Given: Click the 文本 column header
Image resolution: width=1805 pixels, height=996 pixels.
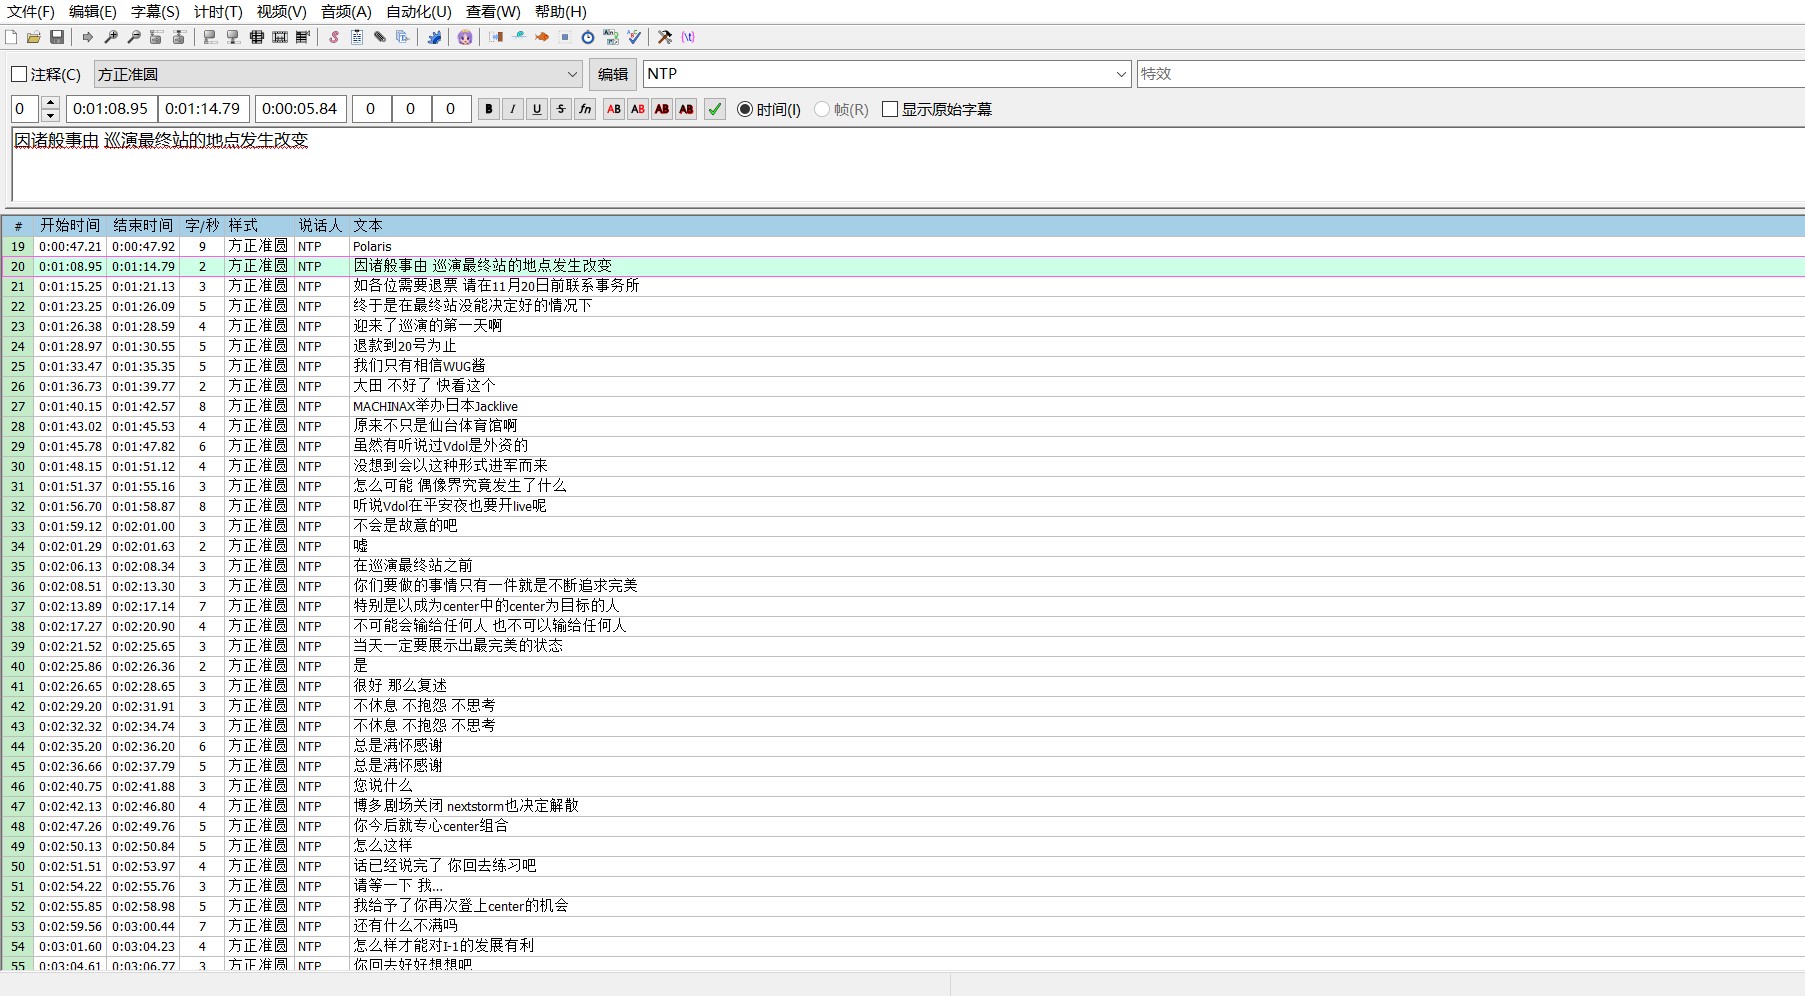Looking at the screenshot, I should tap(1077, 226).
